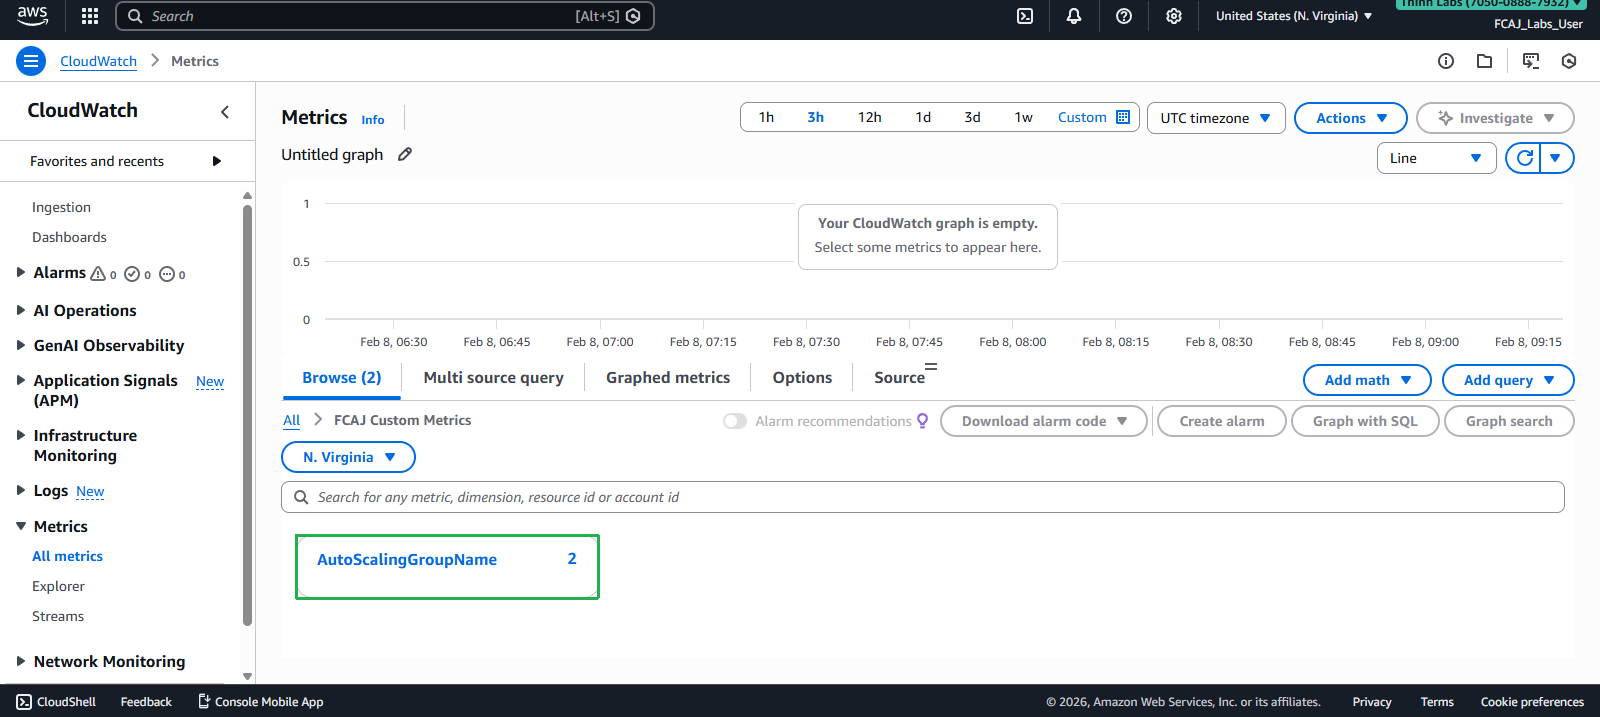This screenshot has height=717, width=1600.
Task: Switch to the Browse (2) tab
Action: [x=341, y=378]
